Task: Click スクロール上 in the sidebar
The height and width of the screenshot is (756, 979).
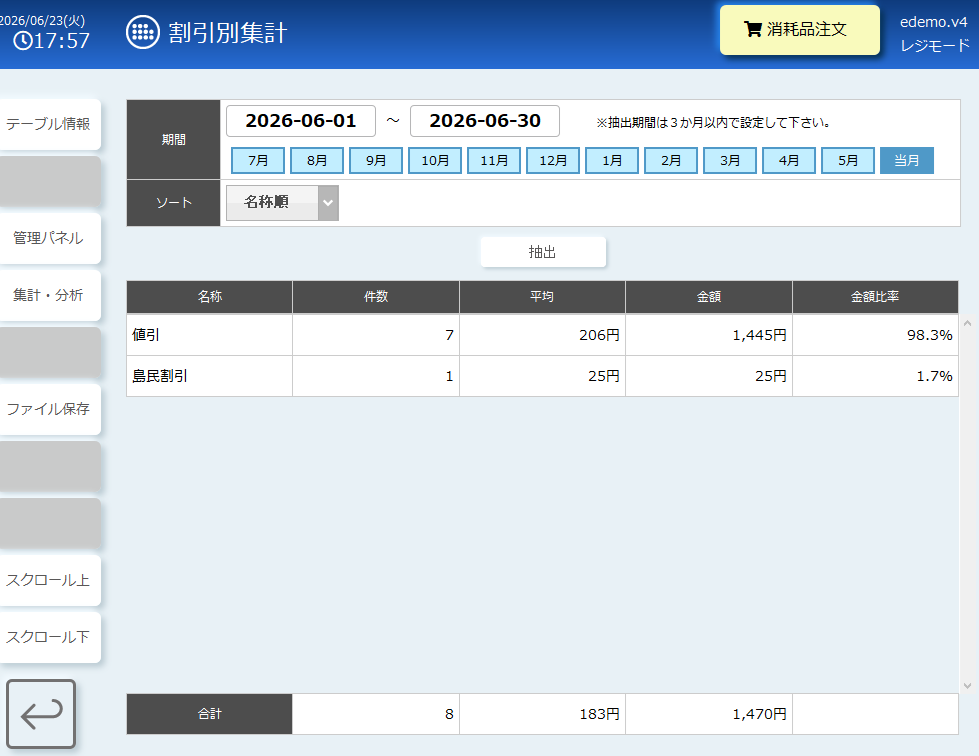Action: coord(49,580)
